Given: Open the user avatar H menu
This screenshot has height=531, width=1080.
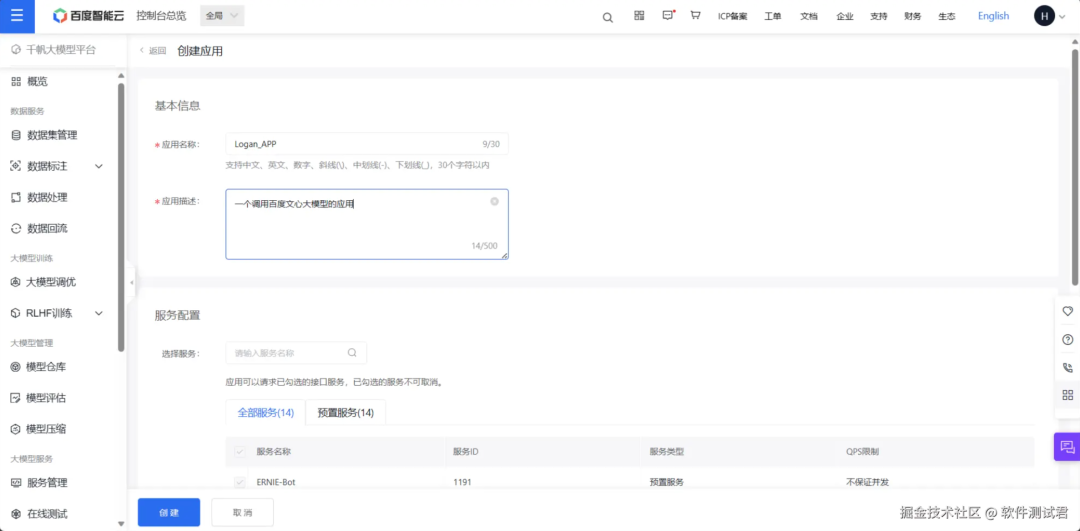Looking at the screenshot, I should [1044, 16].
